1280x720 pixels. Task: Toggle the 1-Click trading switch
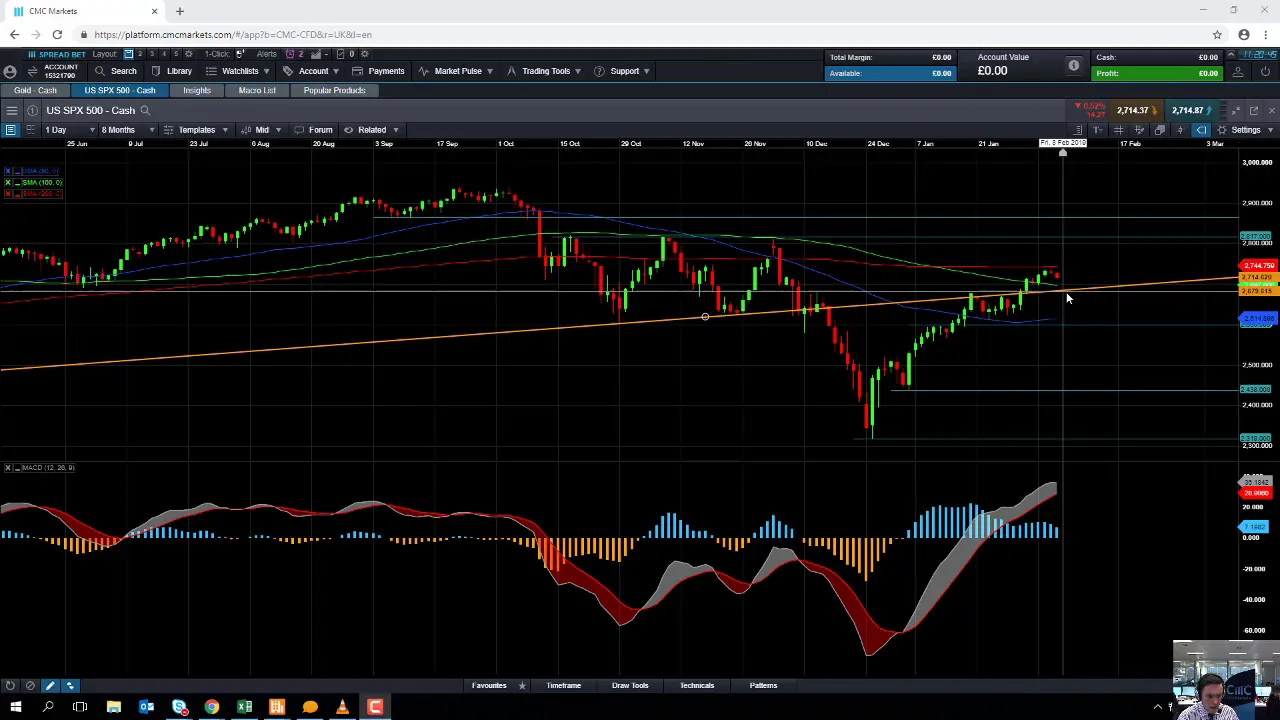[240, 54]
